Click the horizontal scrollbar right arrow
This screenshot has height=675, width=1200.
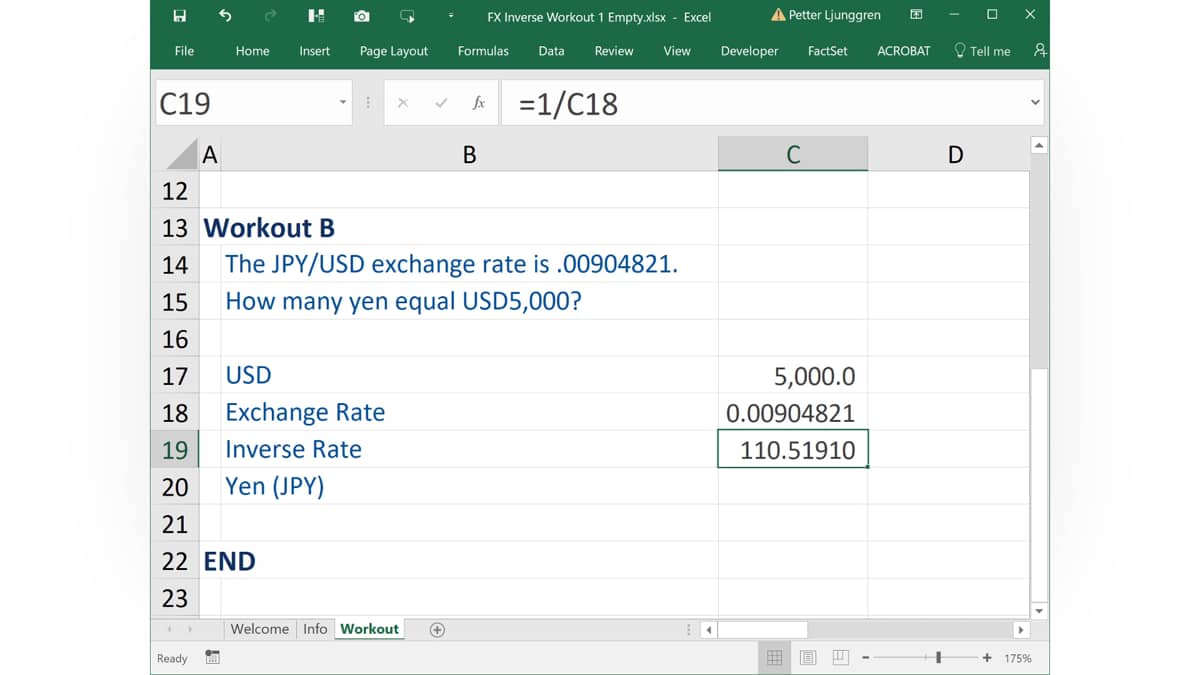(x=1020, y=630)
